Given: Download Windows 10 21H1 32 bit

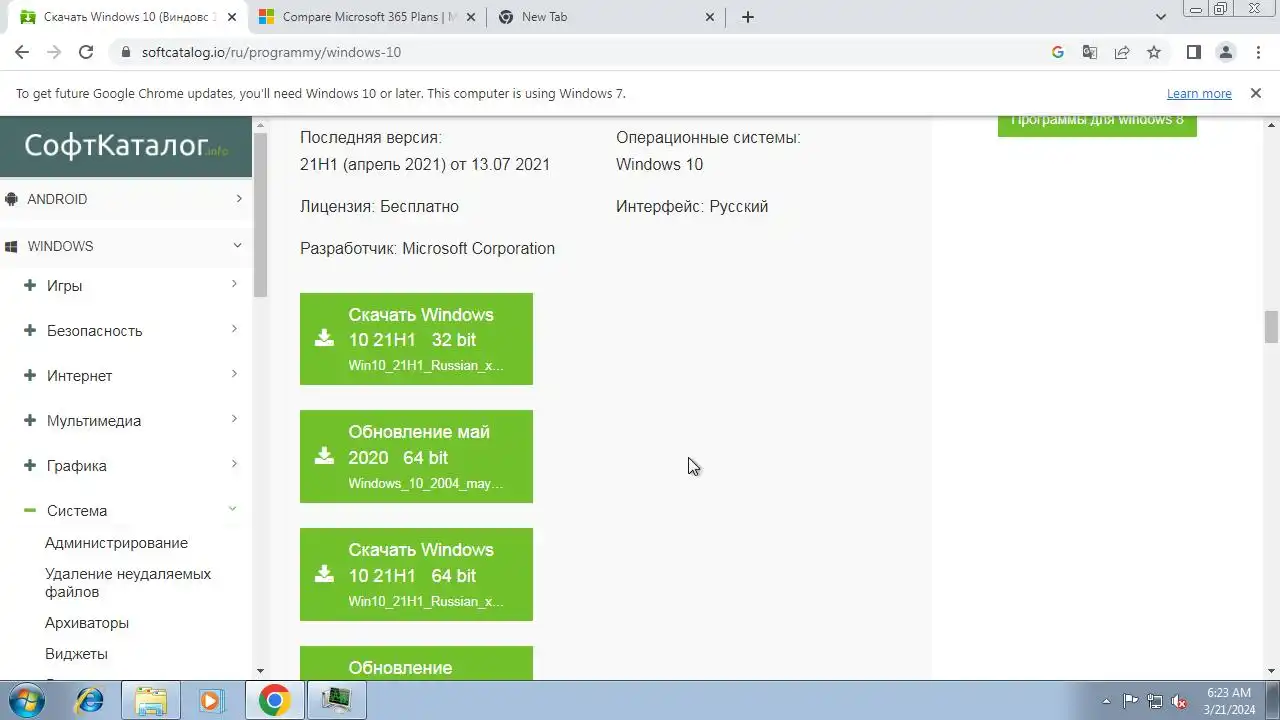Looking at the screenshot, I should (x=416, y=339).
